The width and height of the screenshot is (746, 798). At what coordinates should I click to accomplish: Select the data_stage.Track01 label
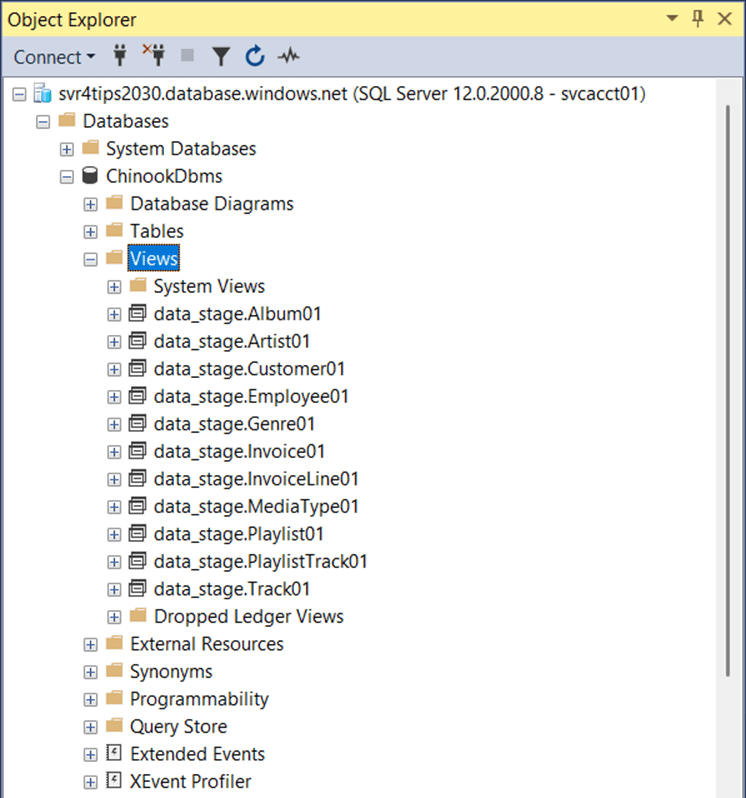pyautogui.click(x=232, y=589)
